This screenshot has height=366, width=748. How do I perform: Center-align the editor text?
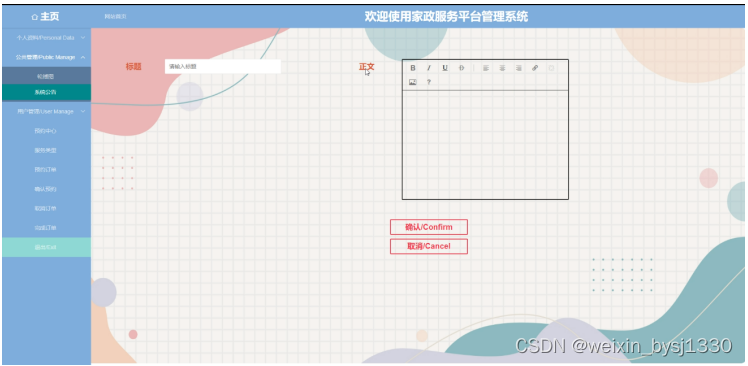(502, 68)
